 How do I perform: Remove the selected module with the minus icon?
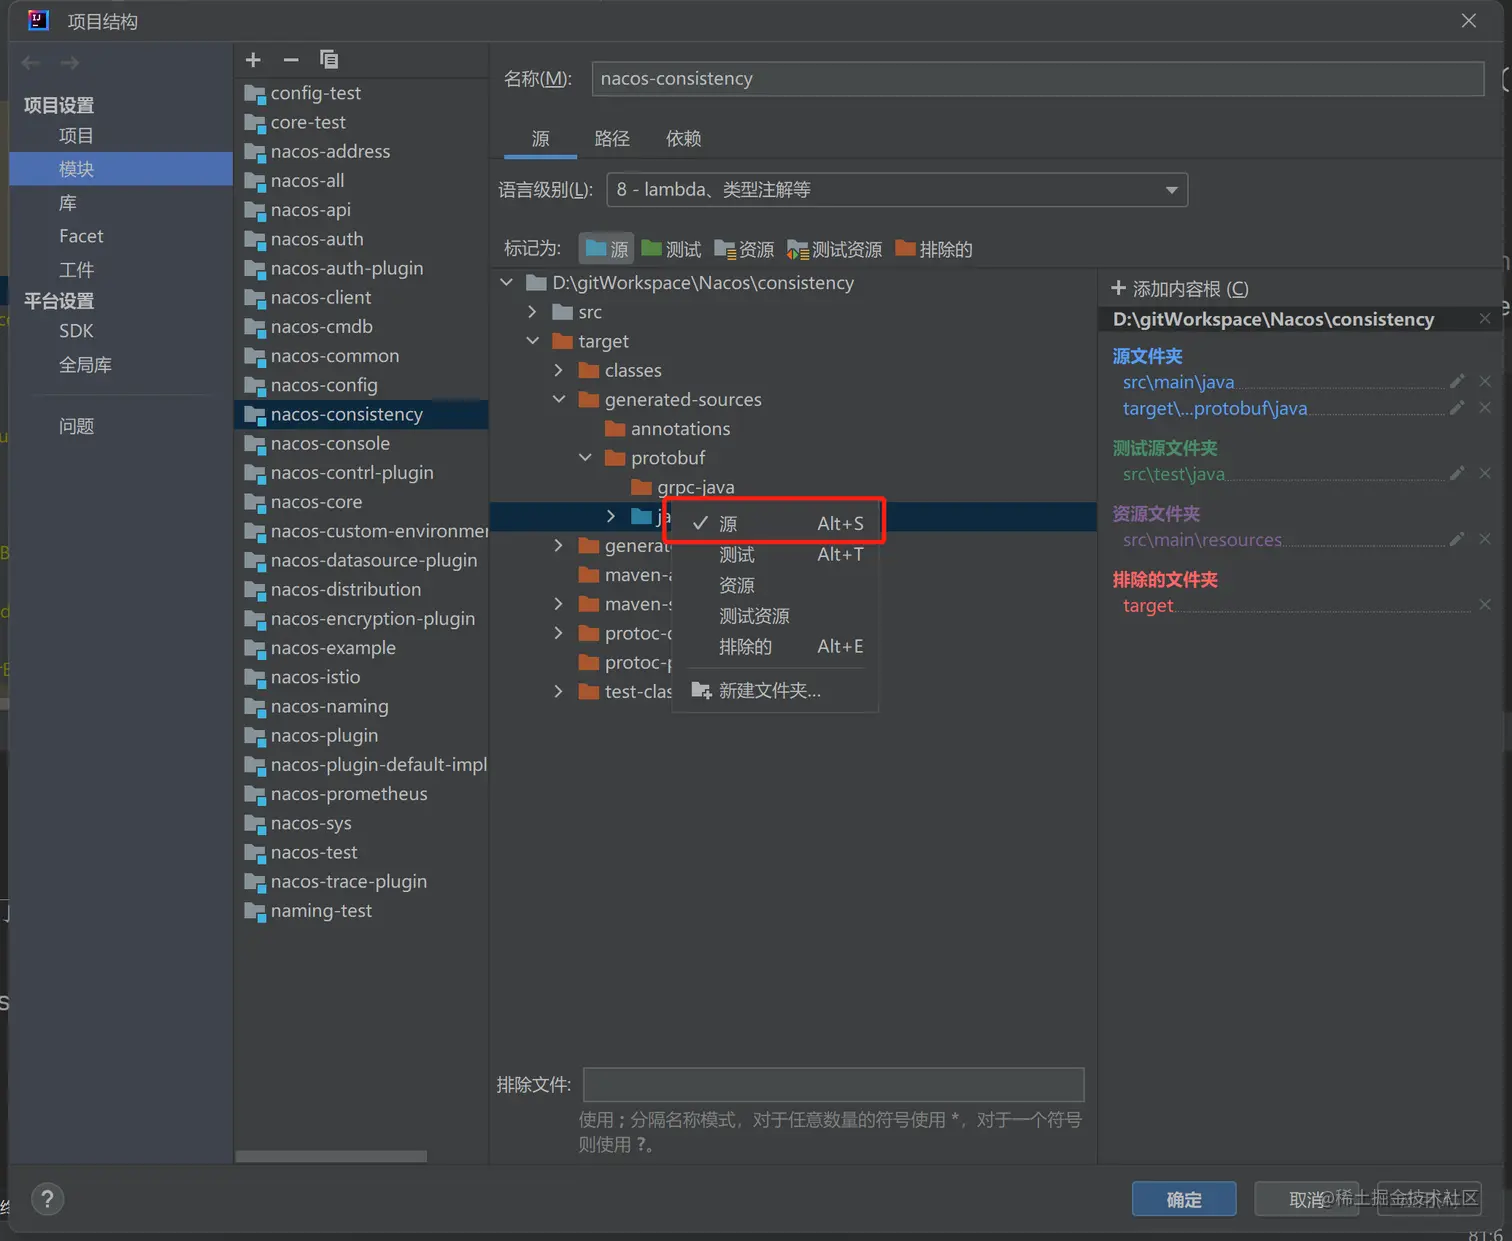pyautogui.click(x=291, y=60)
